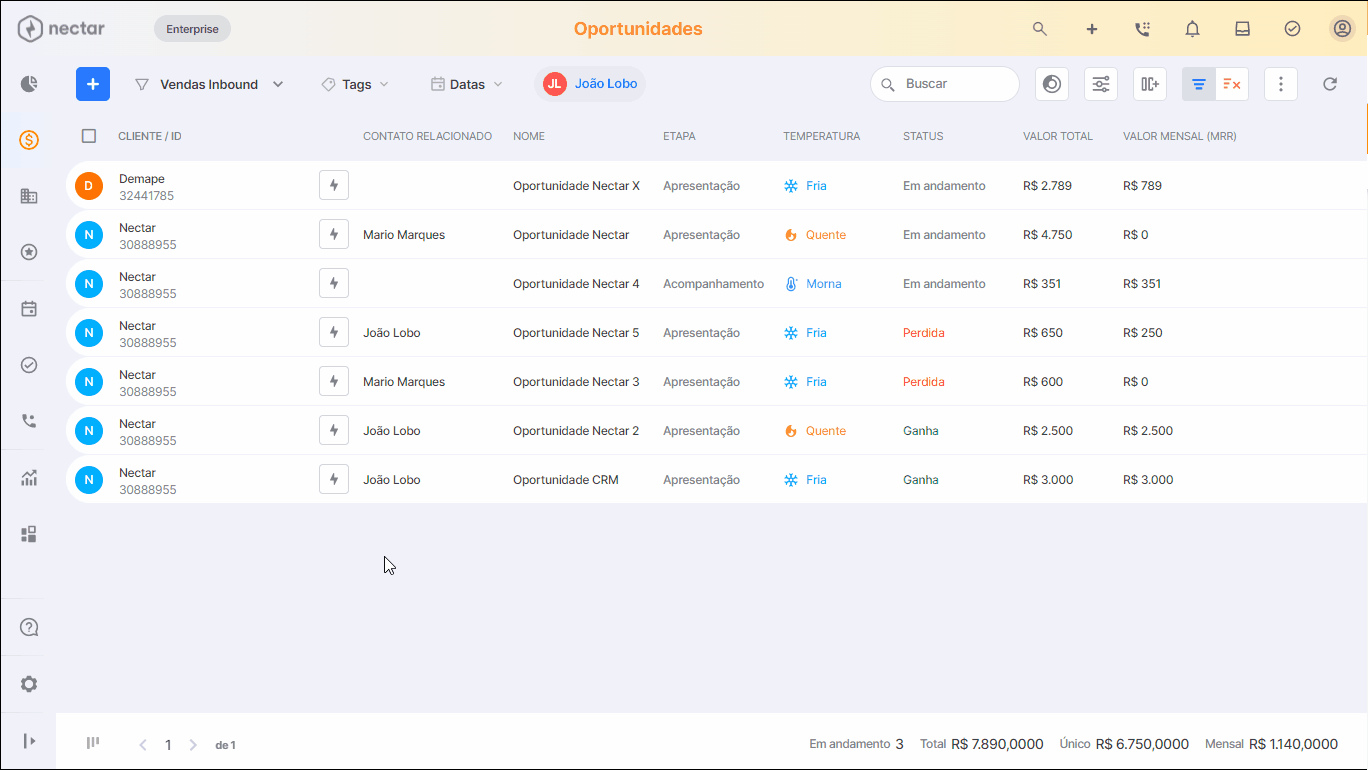
Task: Sort by VALOR MENSAL (MRR) header
Action: click(1180, 136)
